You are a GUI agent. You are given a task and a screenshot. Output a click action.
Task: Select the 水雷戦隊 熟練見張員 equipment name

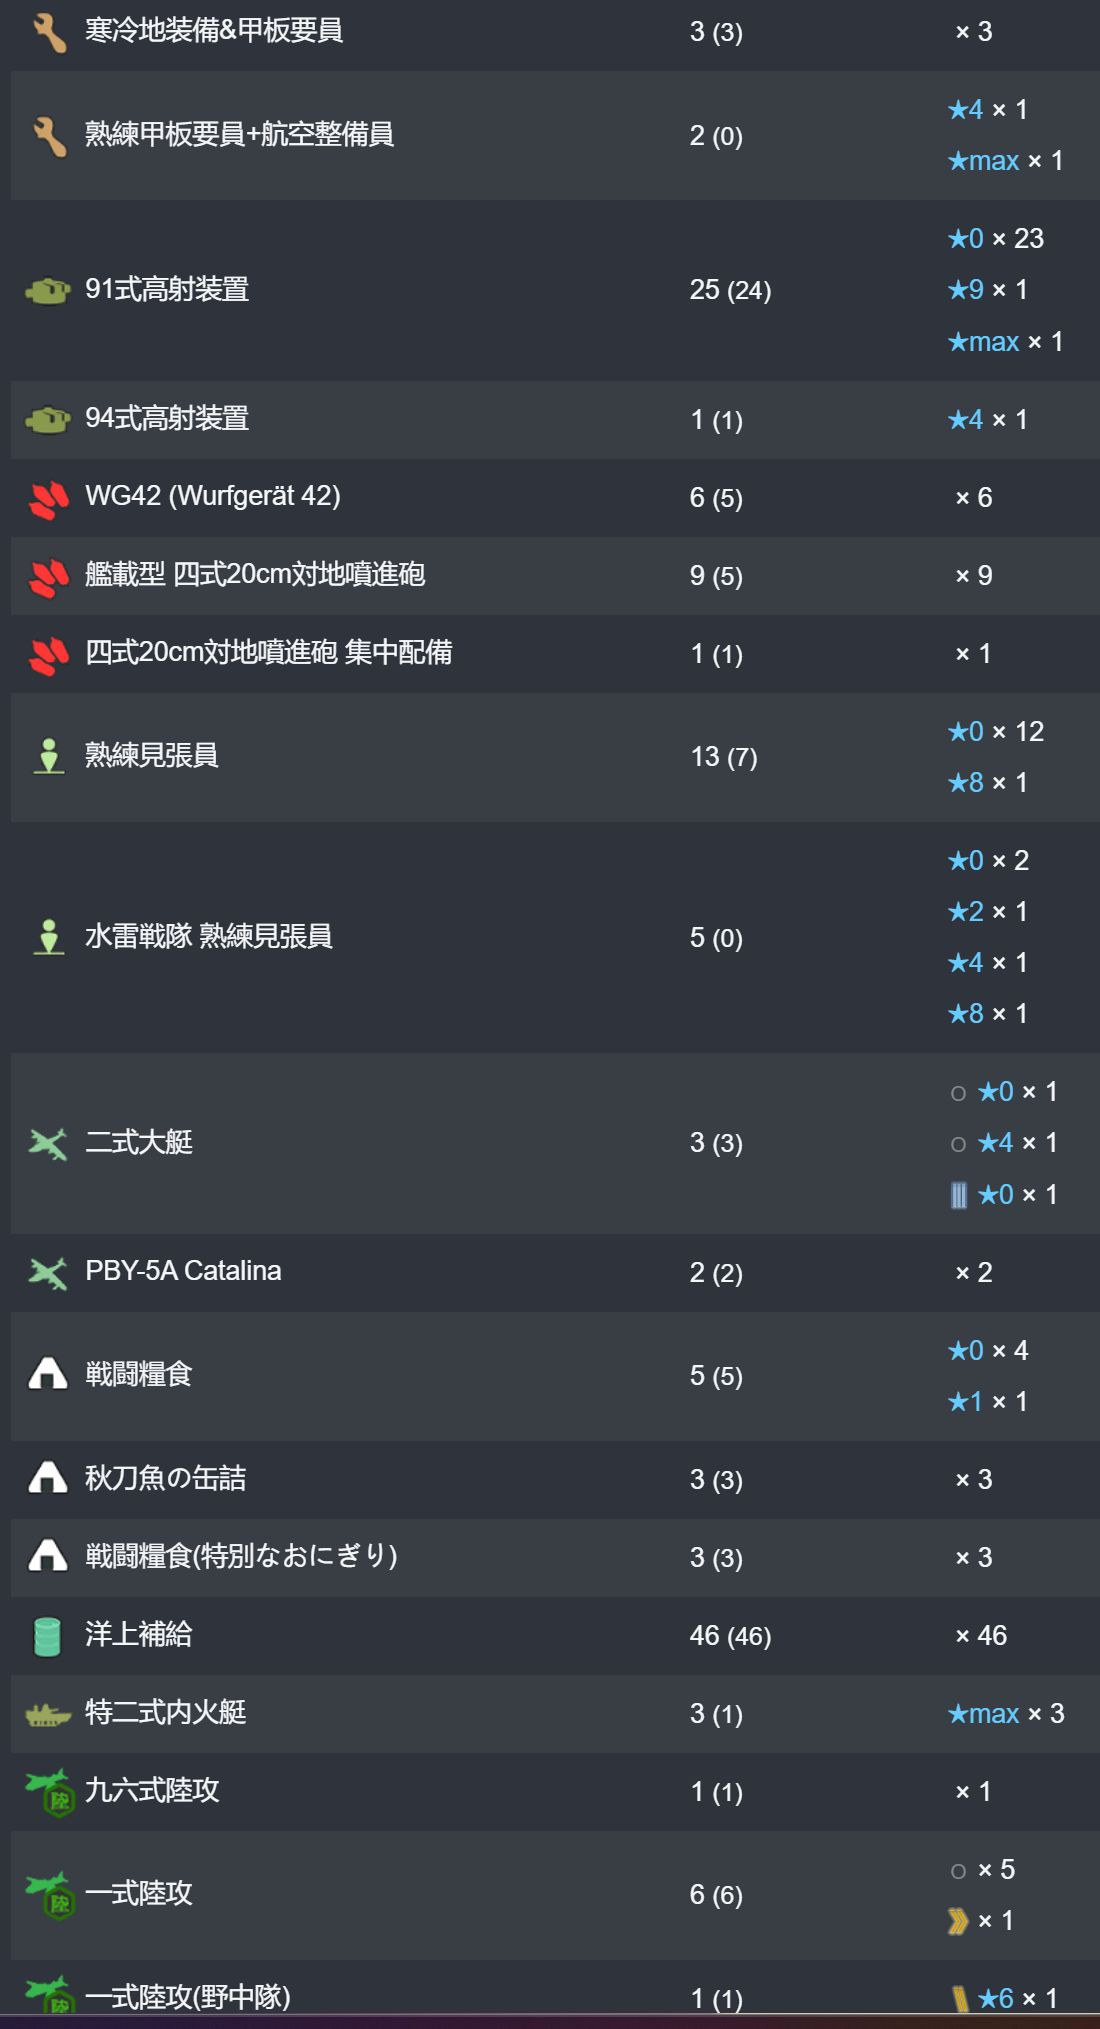pyautogui.click(x=208, y=936)
